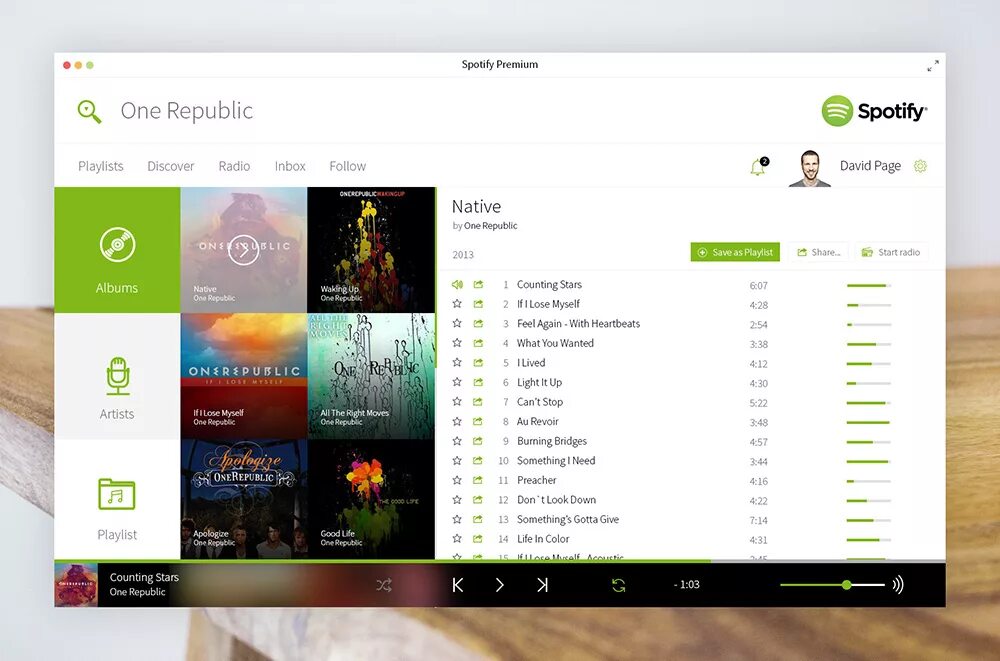The height and width of the screenshot is (661, 1000).
Task: Star the track Preacher
Action: tap(457, 480)
